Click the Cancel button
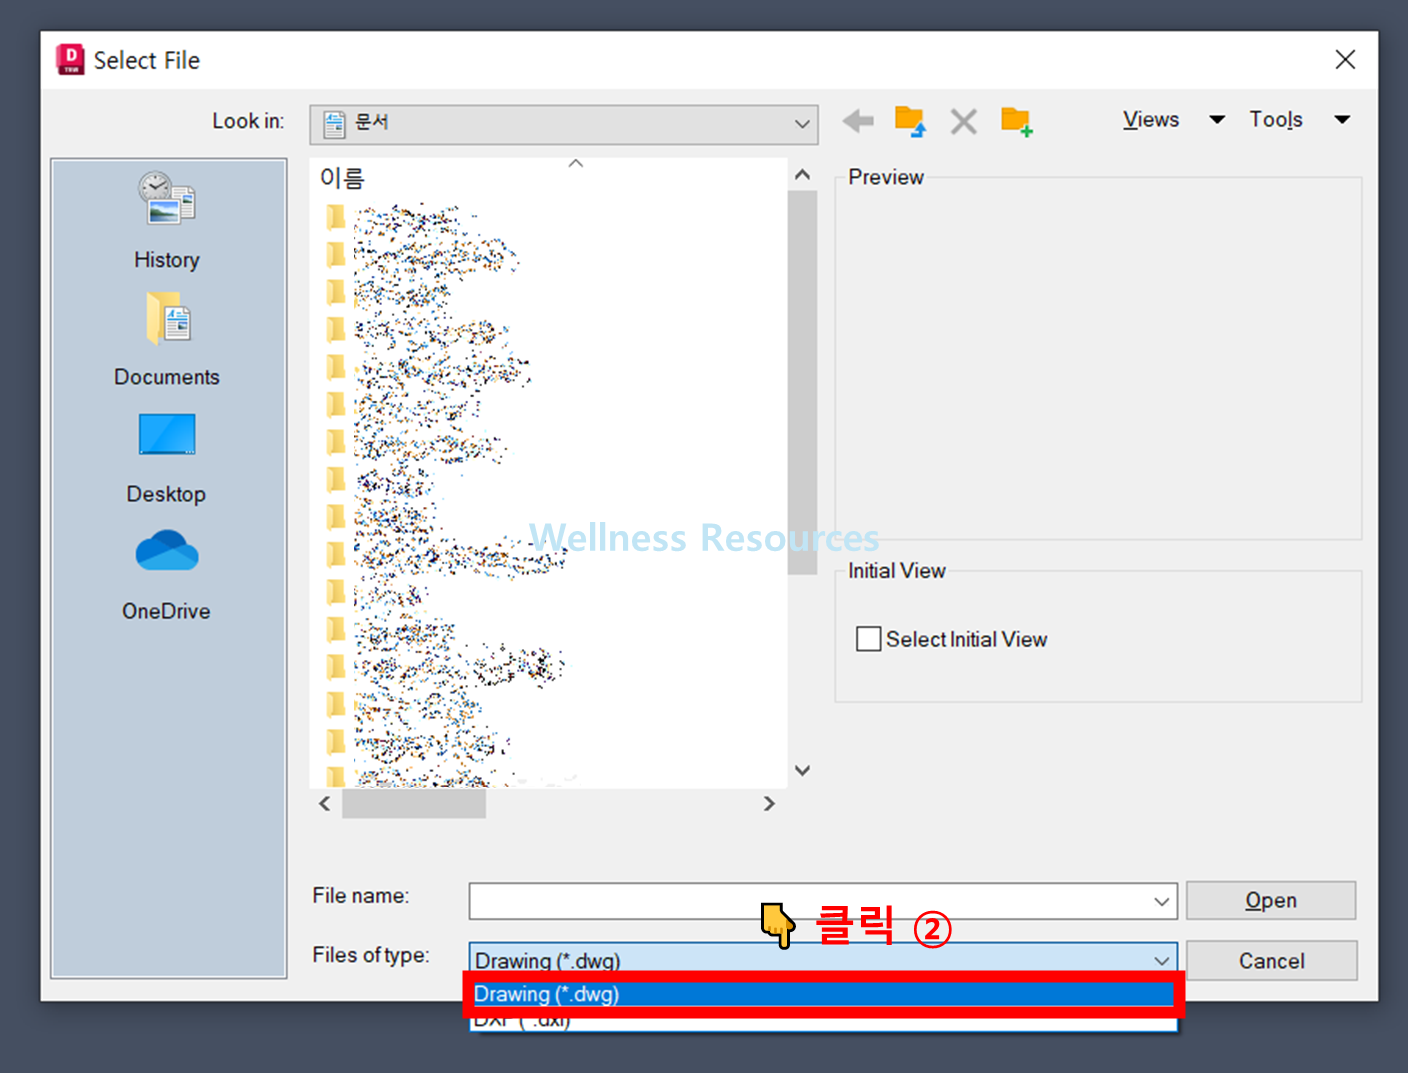Image resolution: width=1408 pixels, height=1073 pixels. tap(1271, 961)
